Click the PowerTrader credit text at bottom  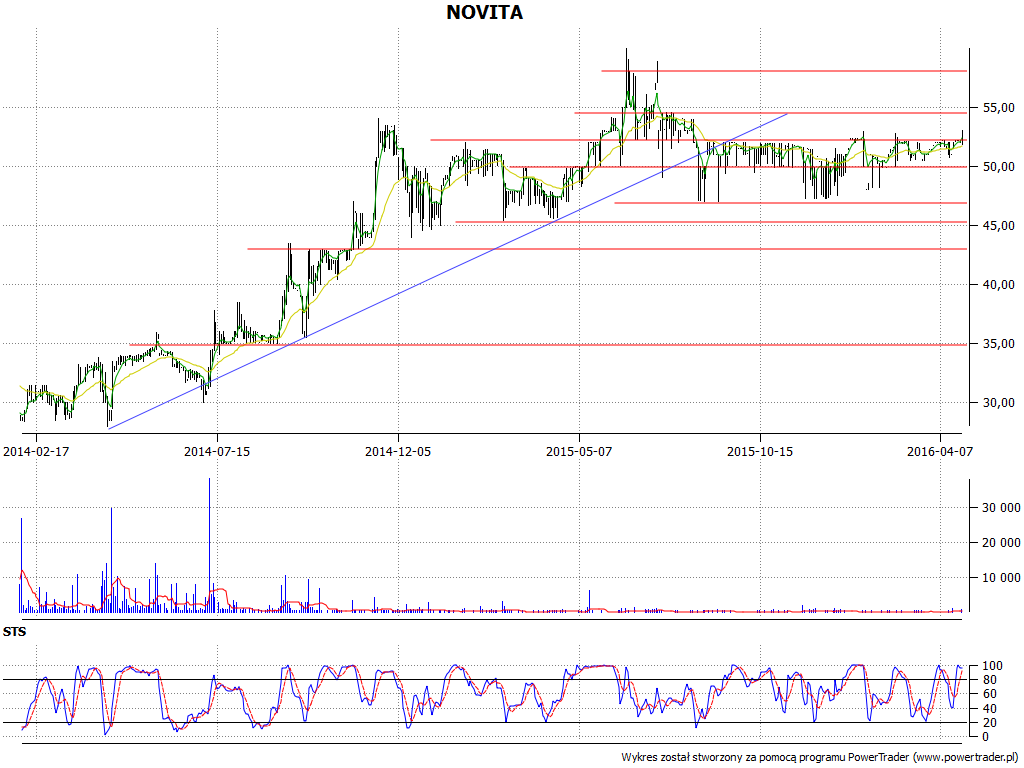tap(822, 758)
